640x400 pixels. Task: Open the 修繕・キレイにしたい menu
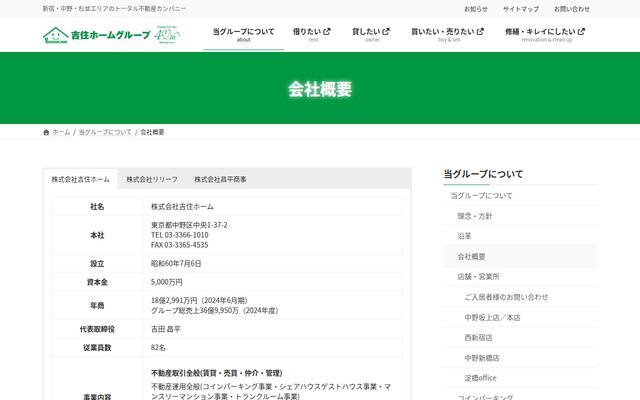[x=545, y=34]
